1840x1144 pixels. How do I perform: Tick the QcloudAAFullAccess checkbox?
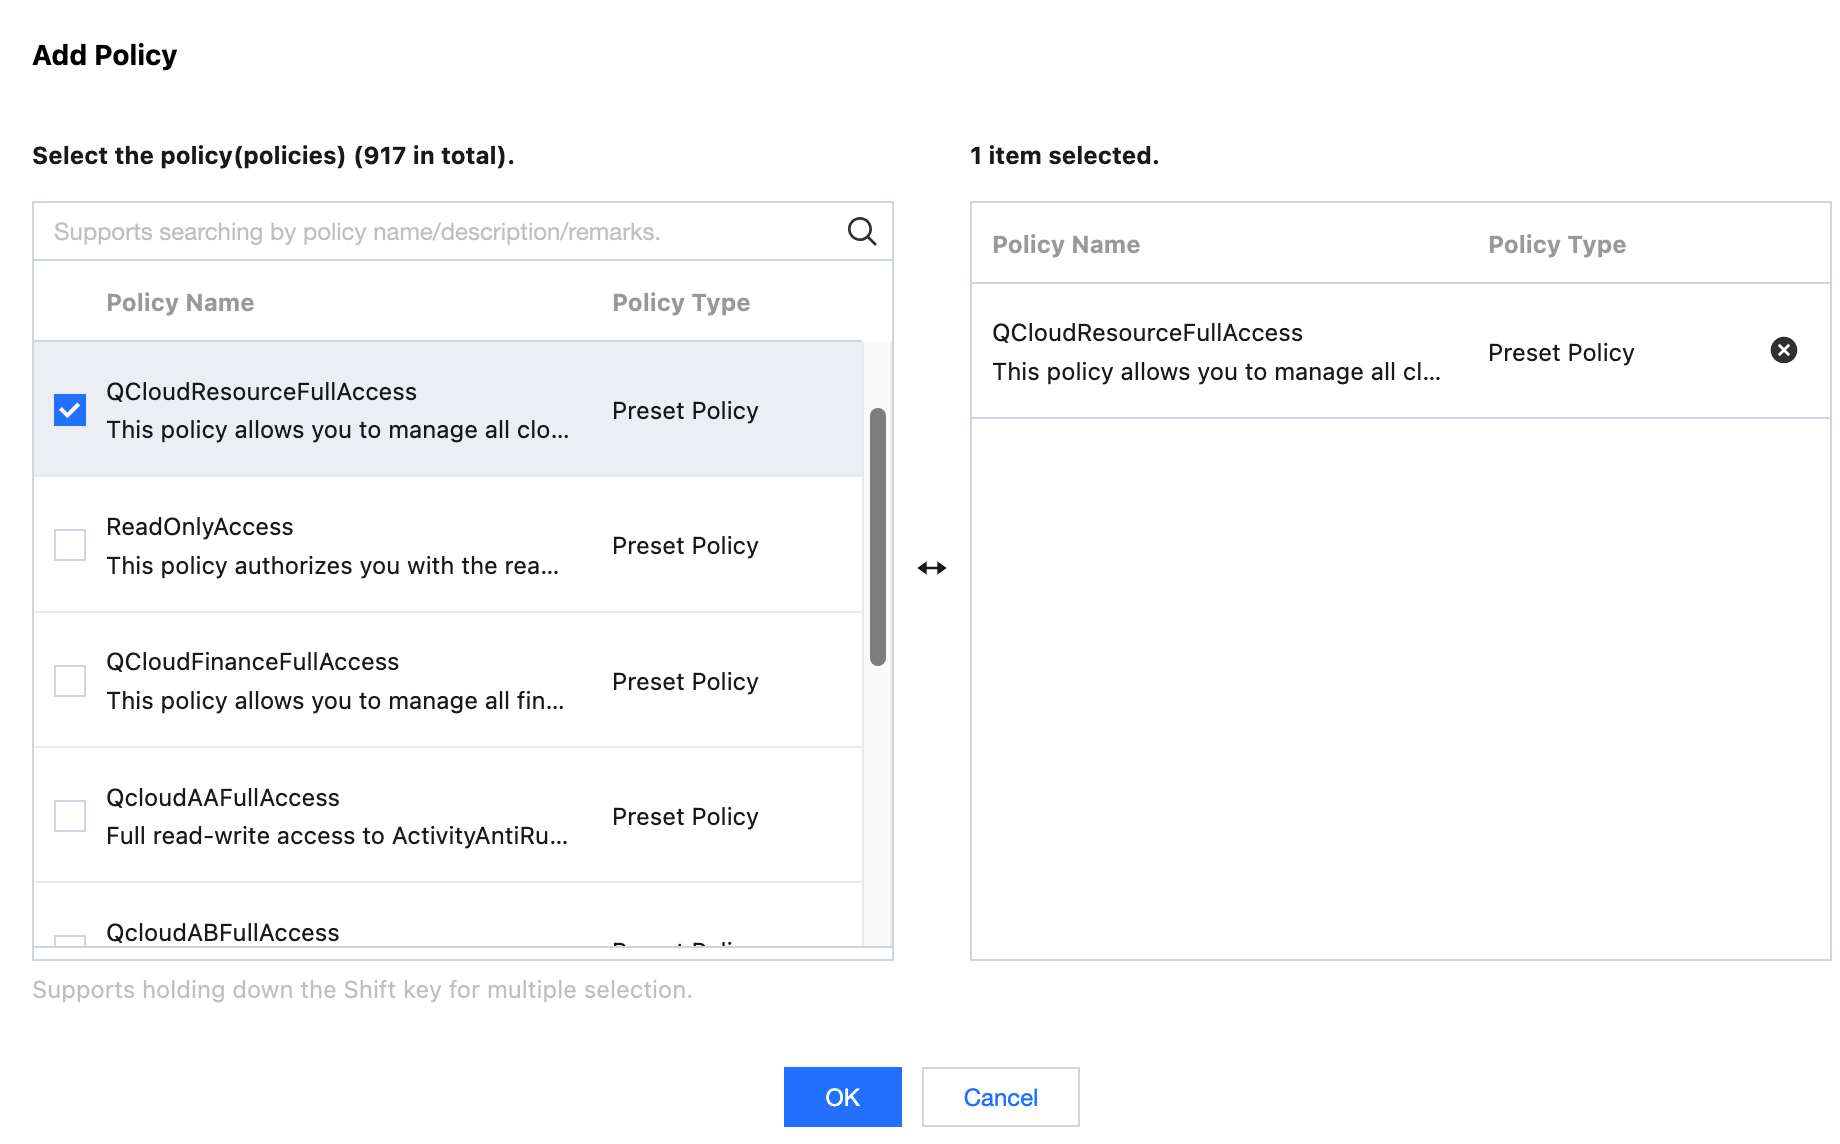pos(70,816)
